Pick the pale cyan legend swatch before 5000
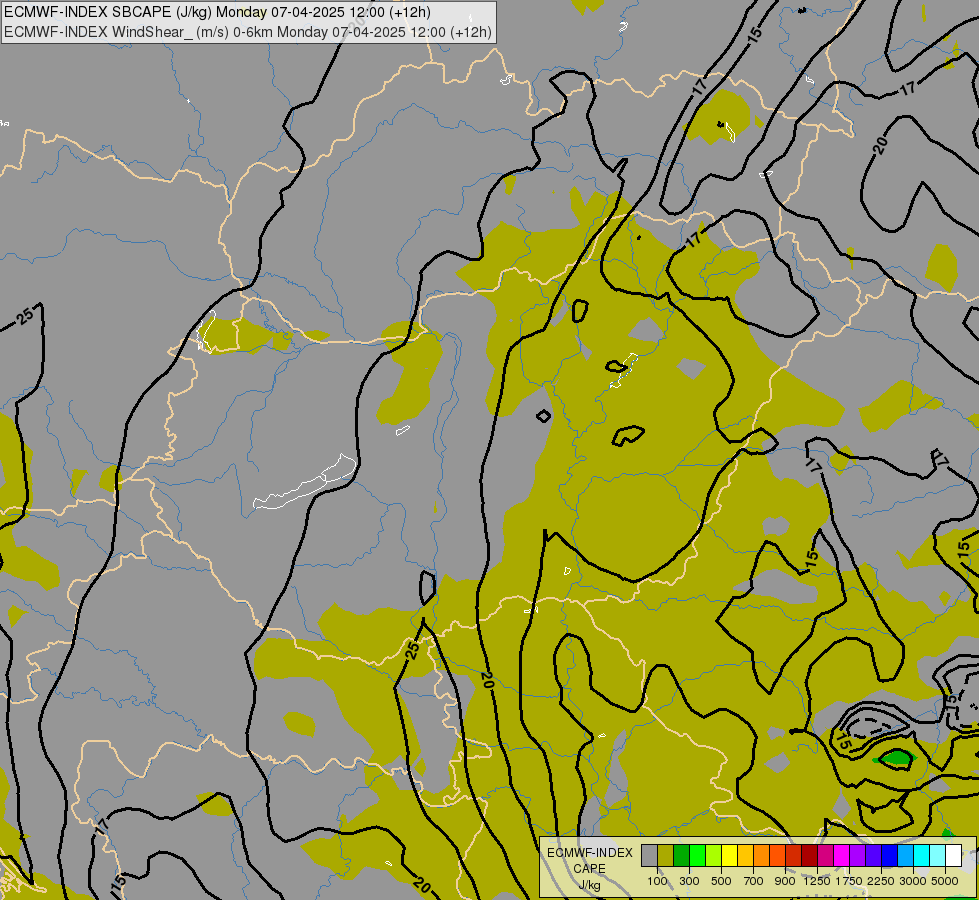 point(937,856)
